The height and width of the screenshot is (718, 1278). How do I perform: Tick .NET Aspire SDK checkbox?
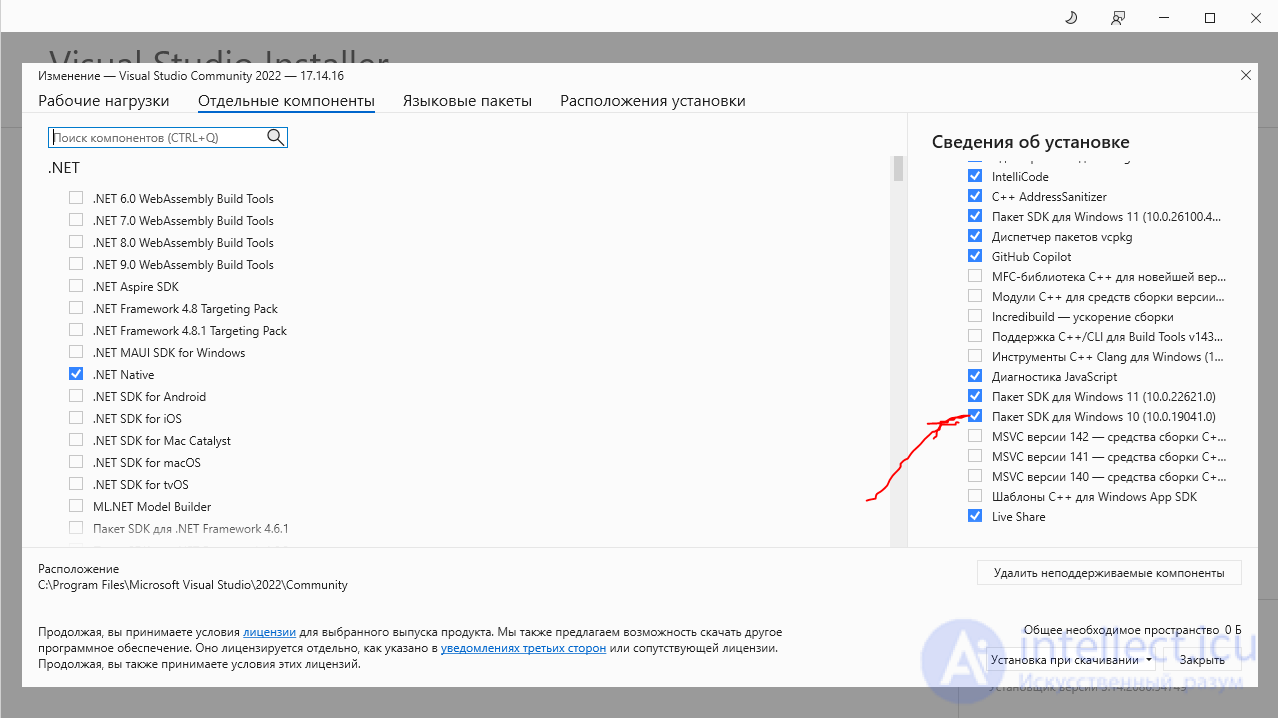(76, 286)
